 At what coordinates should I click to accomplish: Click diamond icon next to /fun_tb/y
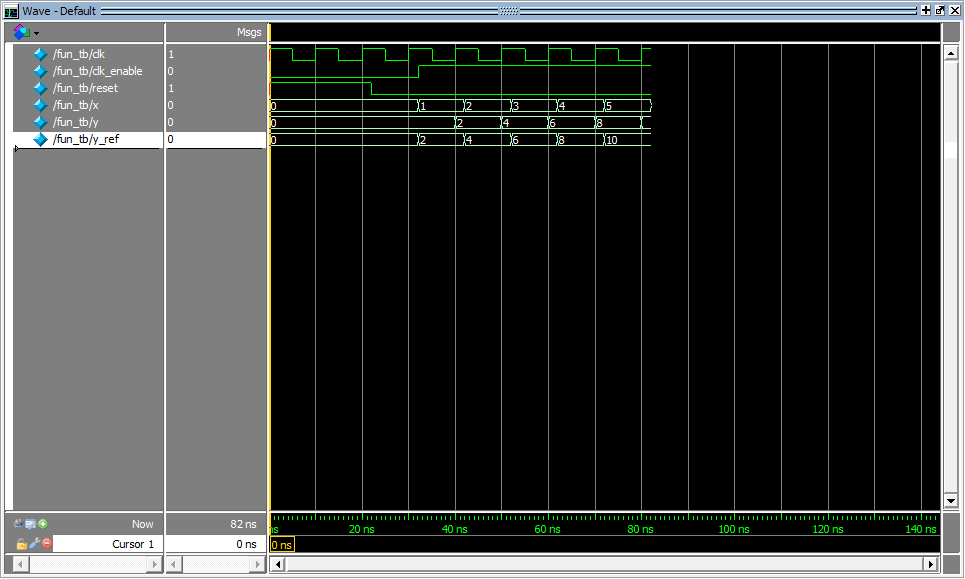(41, 122)
